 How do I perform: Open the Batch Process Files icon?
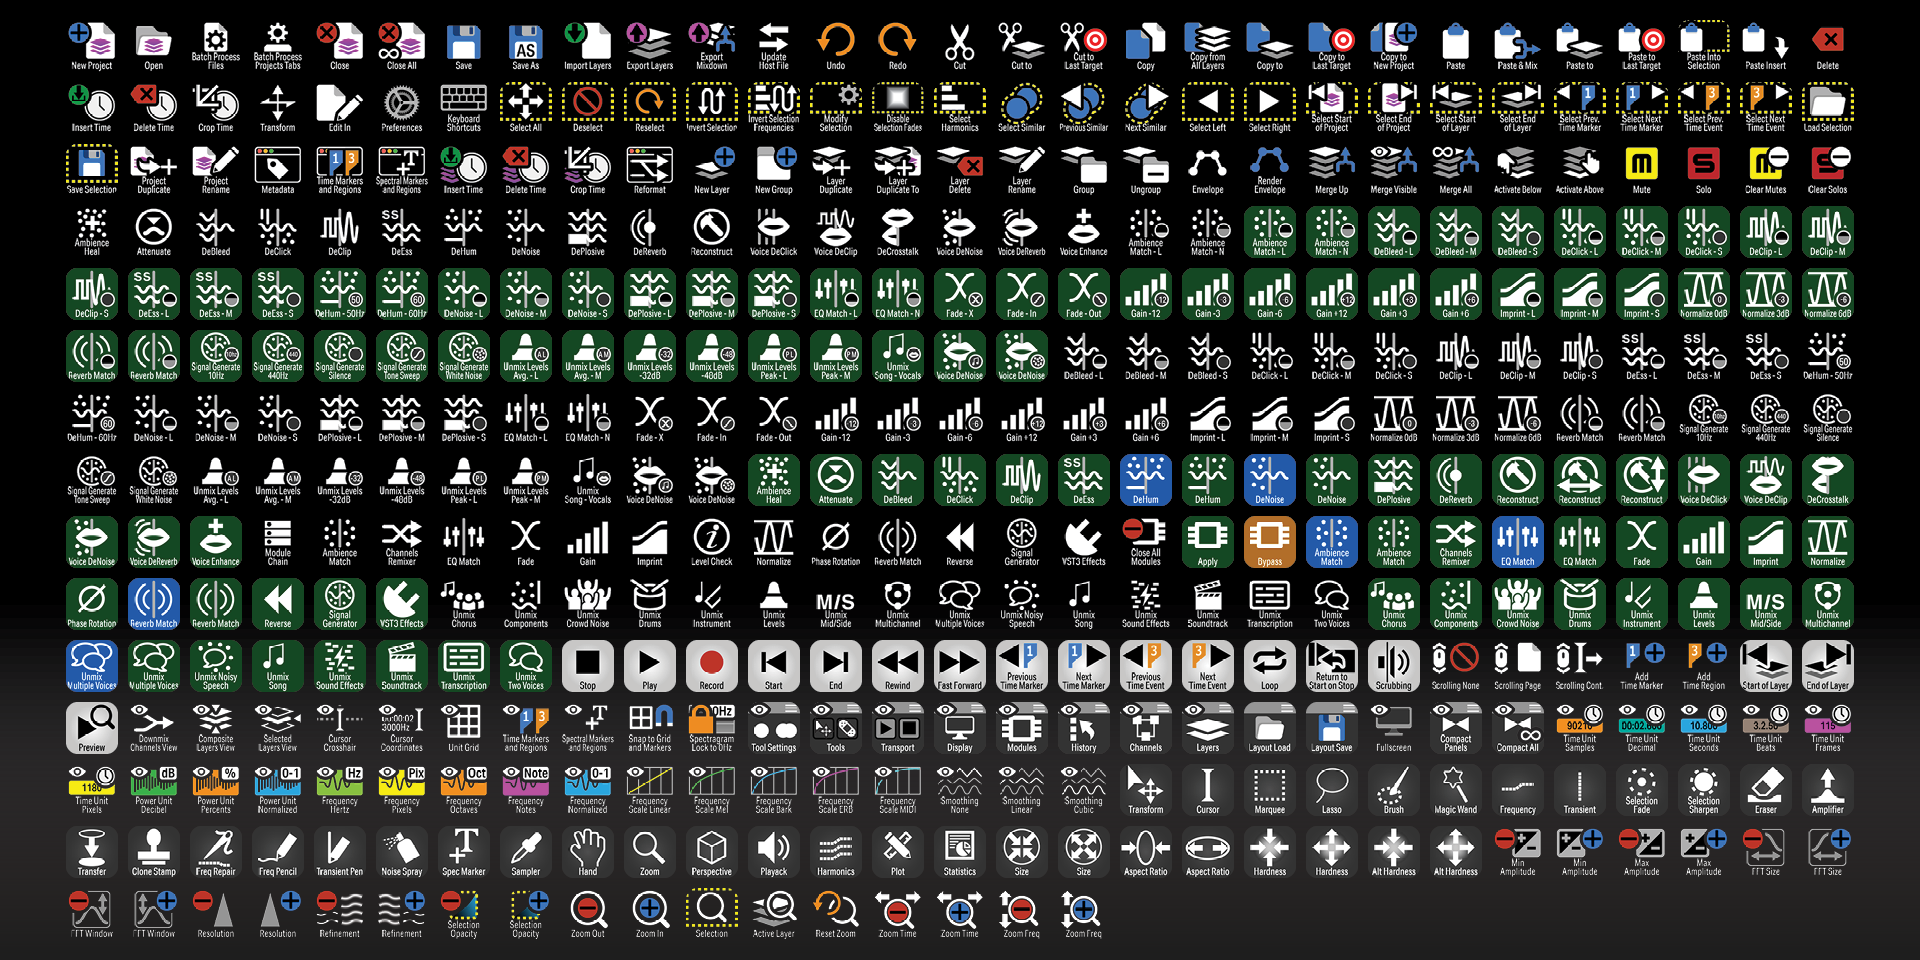point(215,46)
